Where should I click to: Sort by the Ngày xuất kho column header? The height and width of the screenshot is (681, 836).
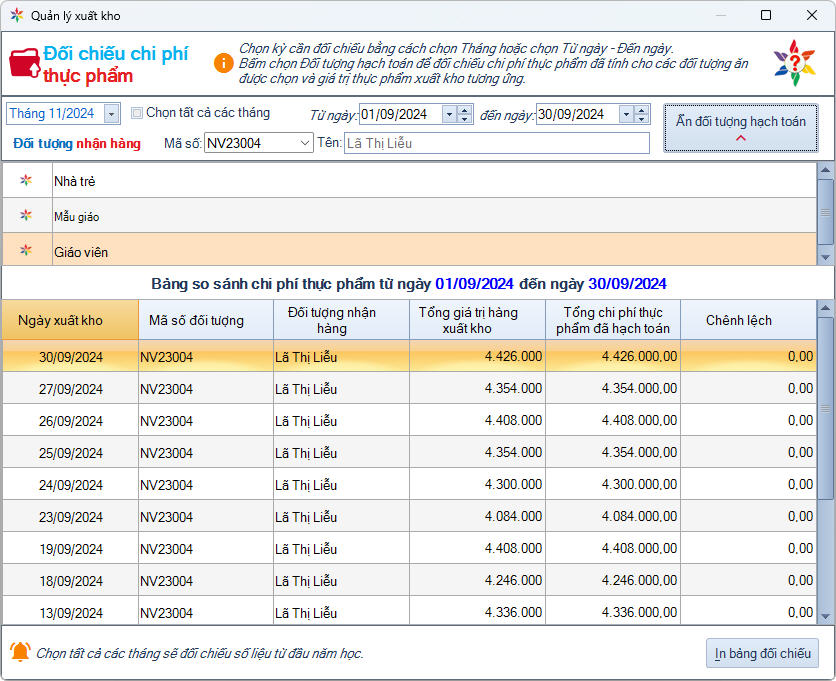pos(71,320)
